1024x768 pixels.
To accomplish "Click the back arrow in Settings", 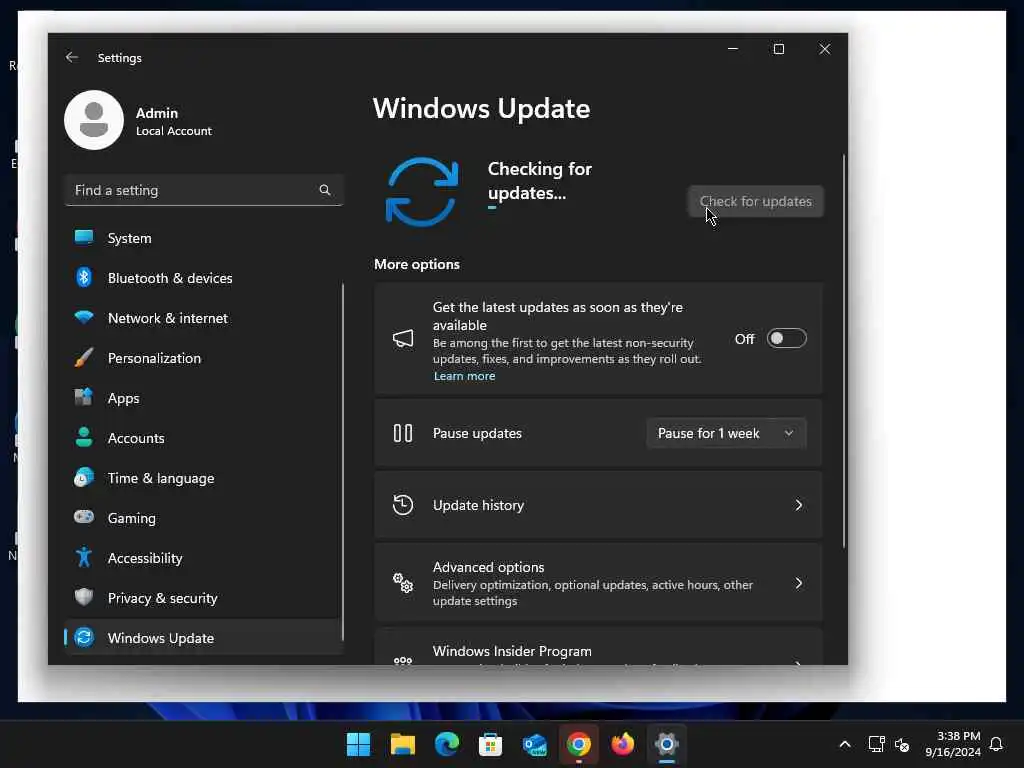I will [72, 57].
